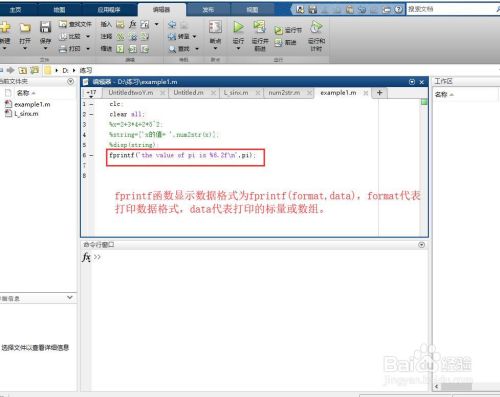Click the navigate back arrow icon
Image resolution: width=500 pixels, height=397 pixels.
coord(172,24)
